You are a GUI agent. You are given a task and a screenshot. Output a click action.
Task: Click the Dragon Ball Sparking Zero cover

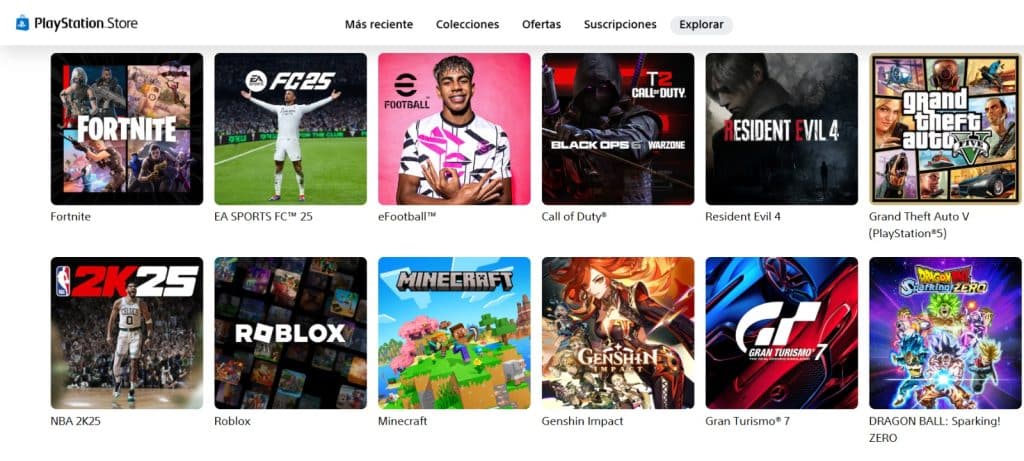pyautogui.click(x=946, y=333)
